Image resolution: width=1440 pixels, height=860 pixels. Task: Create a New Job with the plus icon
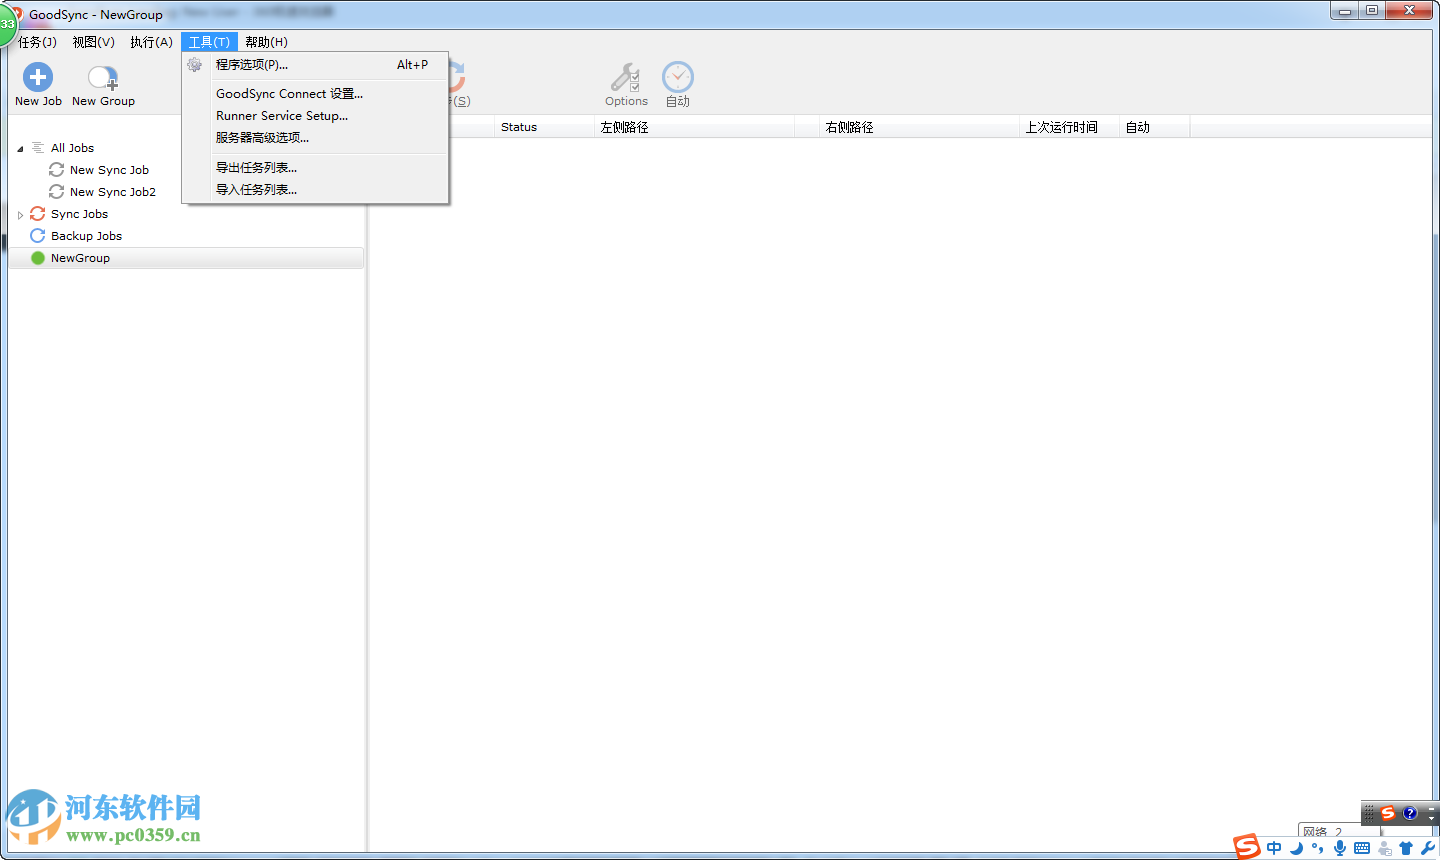38,77
